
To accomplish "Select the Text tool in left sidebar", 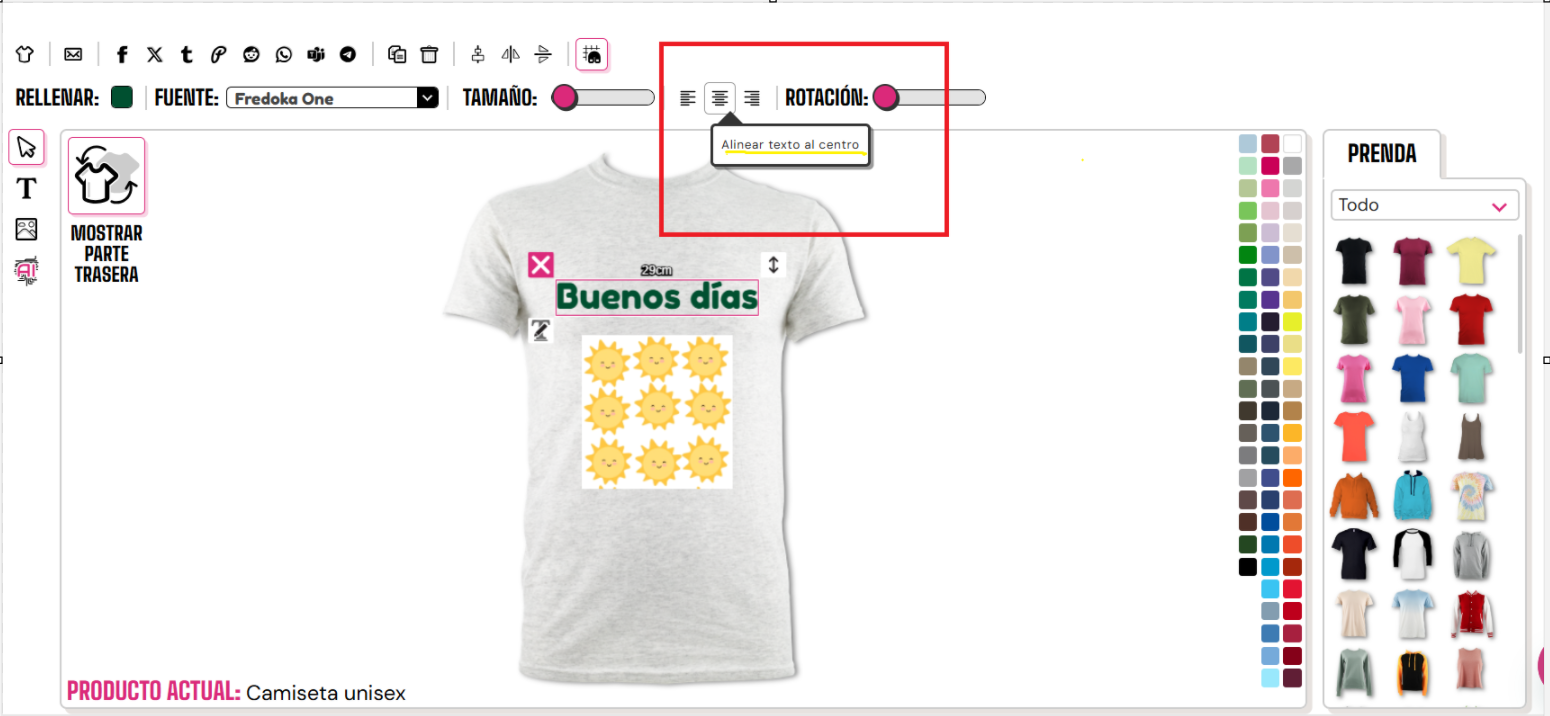I will [26, 188].
